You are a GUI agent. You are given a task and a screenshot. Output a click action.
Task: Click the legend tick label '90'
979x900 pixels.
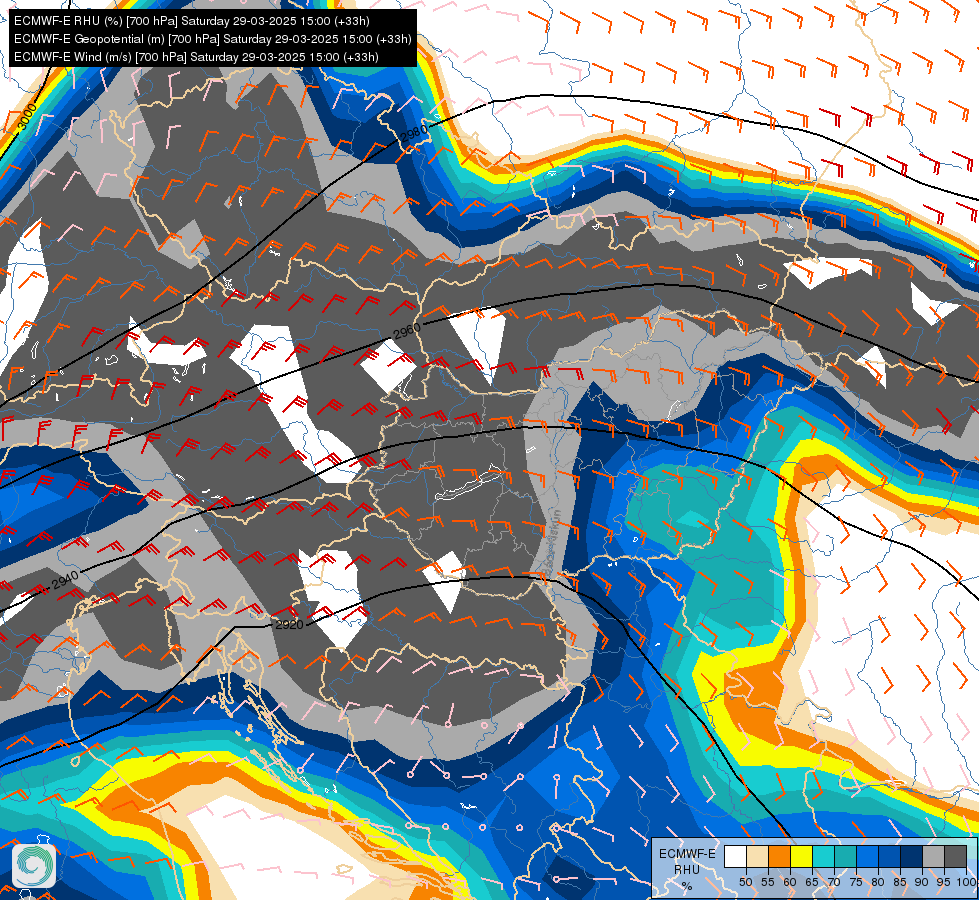point(922,882)
